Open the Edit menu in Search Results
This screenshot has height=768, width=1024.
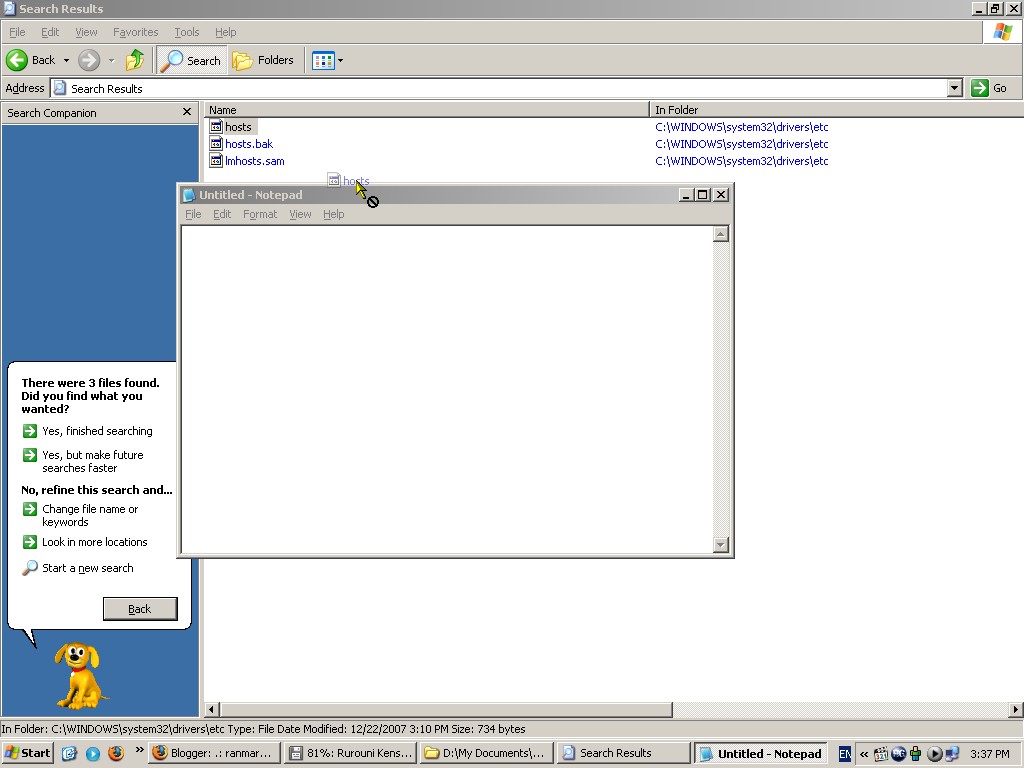tap(50, 32)
